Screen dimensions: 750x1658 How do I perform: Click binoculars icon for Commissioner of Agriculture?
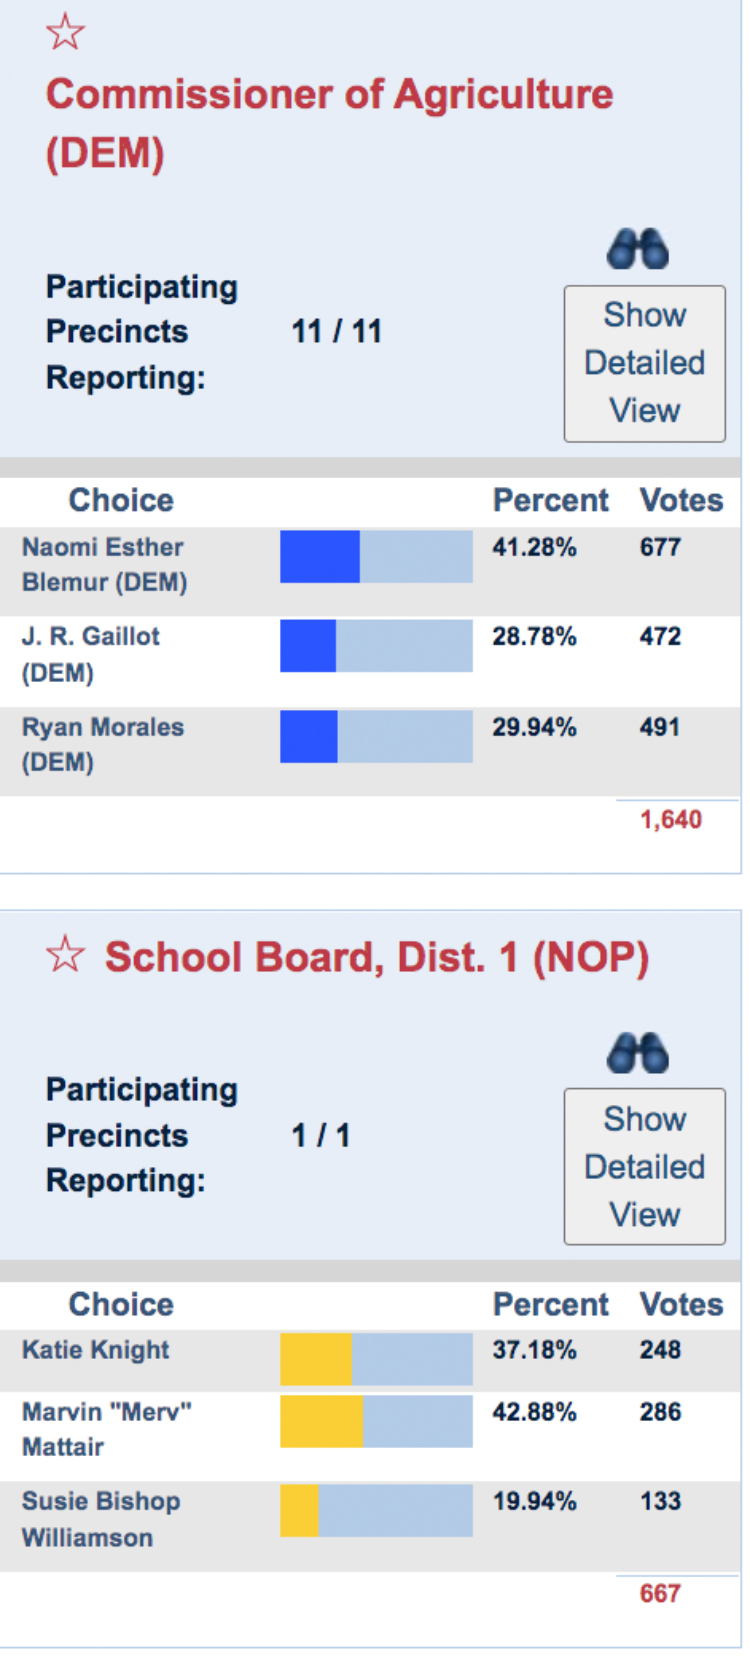point(638,249)
